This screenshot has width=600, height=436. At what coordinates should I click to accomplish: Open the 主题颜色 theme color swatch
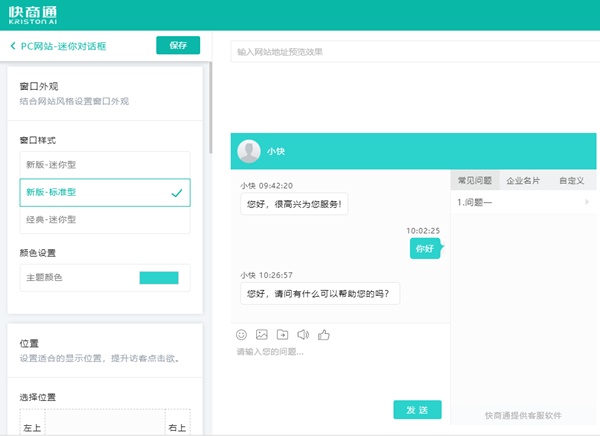tap(158, 277)
